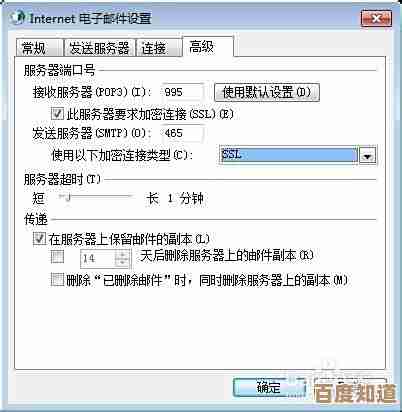Click the highlighted SSL value in encryption combo box
Viewport: 402px width, 412px height.
point(289,155)
